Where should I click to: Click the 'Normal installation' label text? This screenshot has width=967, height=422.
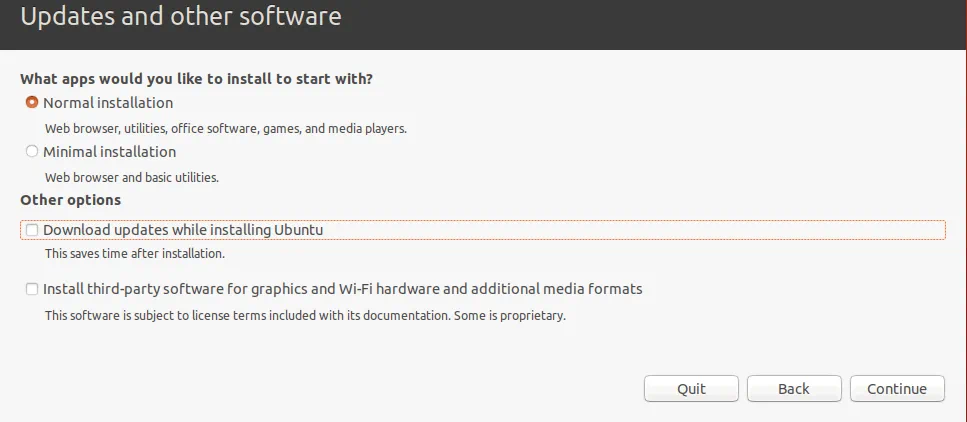[108, 103]
